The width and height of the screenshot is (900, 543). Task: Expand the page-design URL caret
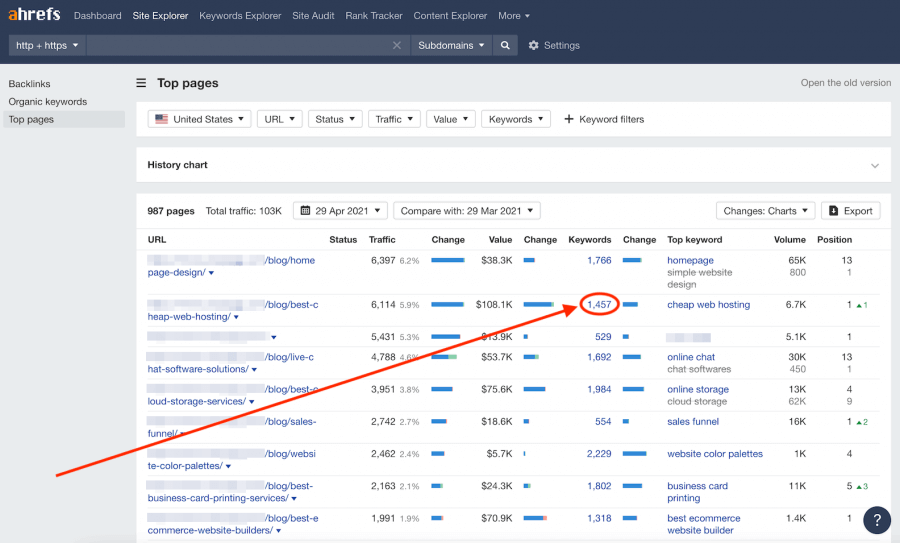[211, 273]
